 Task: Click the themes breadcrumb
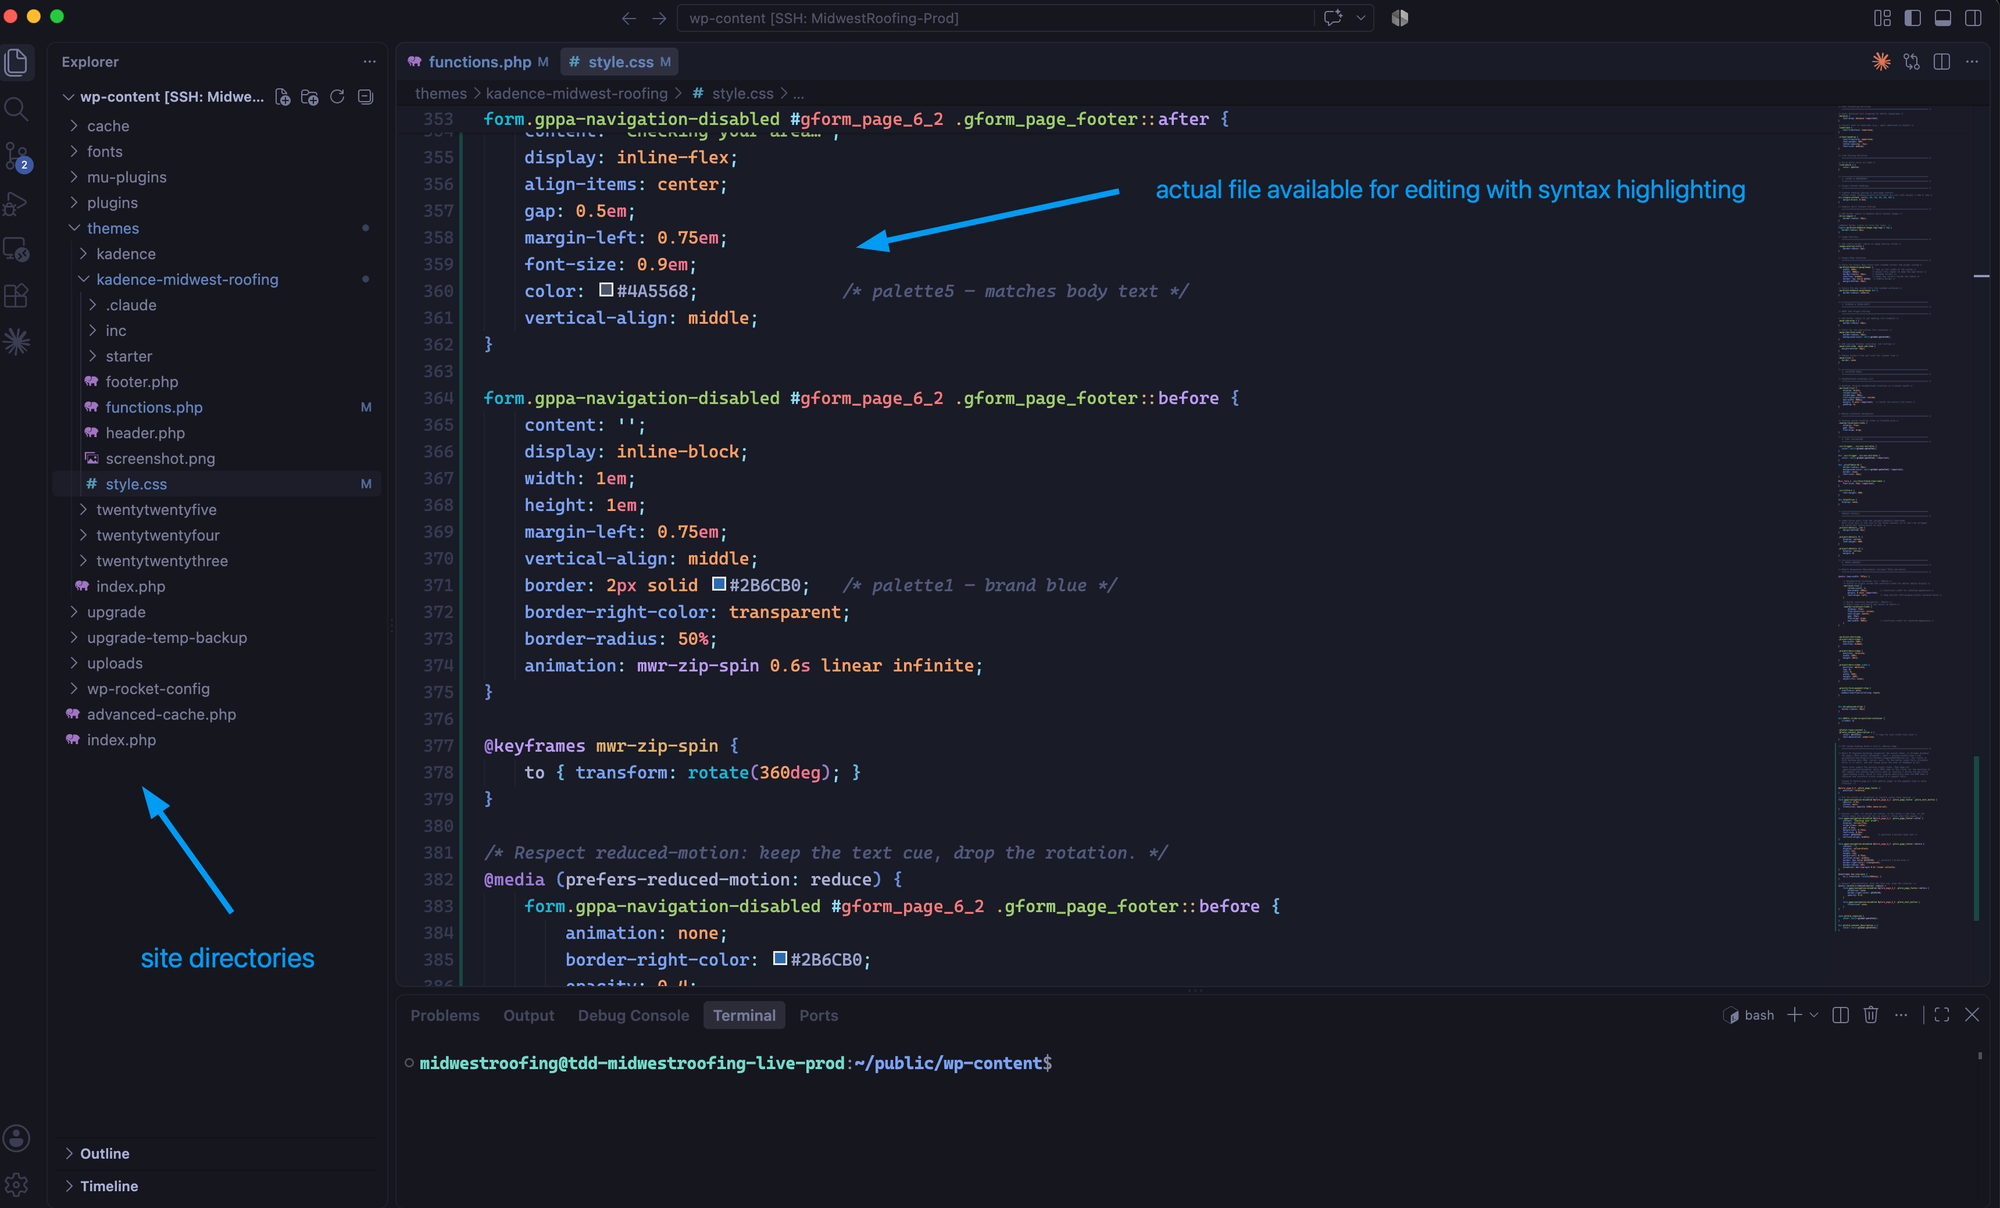(x=441, y=93)
